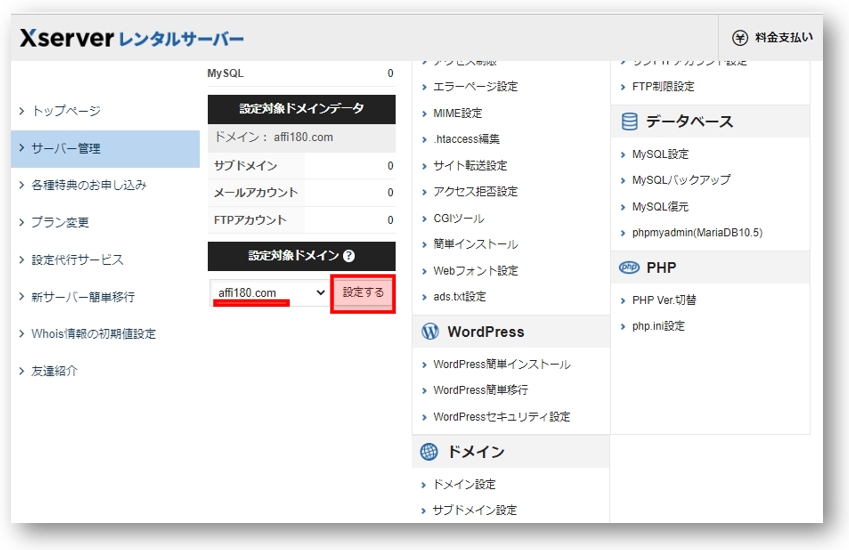Open Webフォント設定 link
This screenshot has height=550, width=849.
(x=475, y=271)
